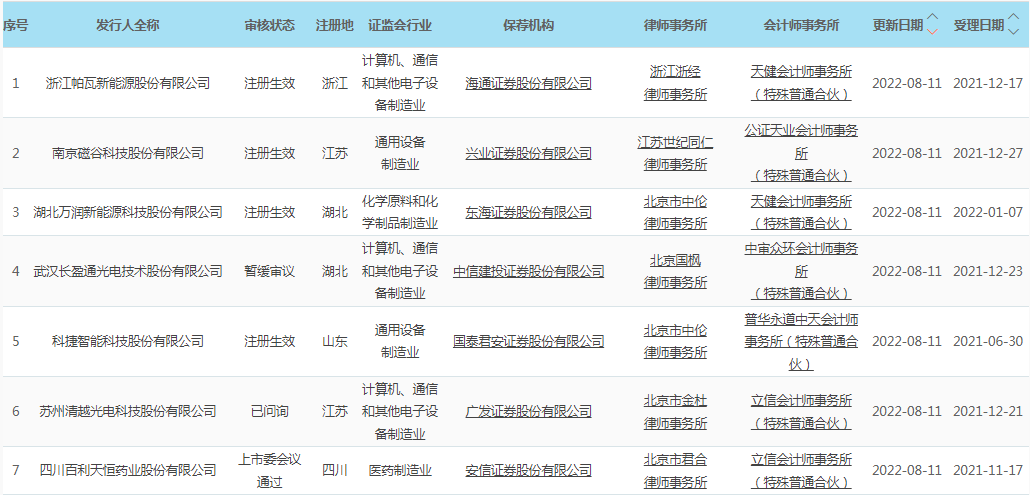Click 安信证券股份有限公司 link
Viewport: 1030px width, 495px height.
pos(528,470)
